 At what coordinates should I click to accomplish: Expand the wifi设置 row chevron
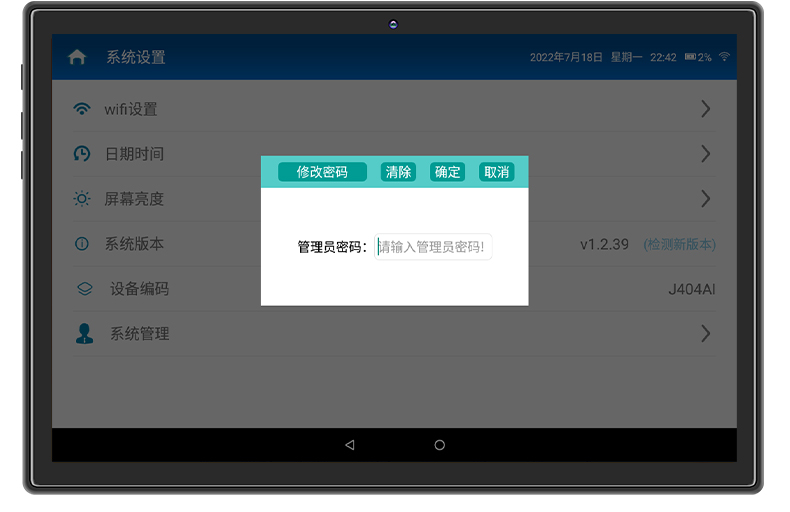(706, 109)
